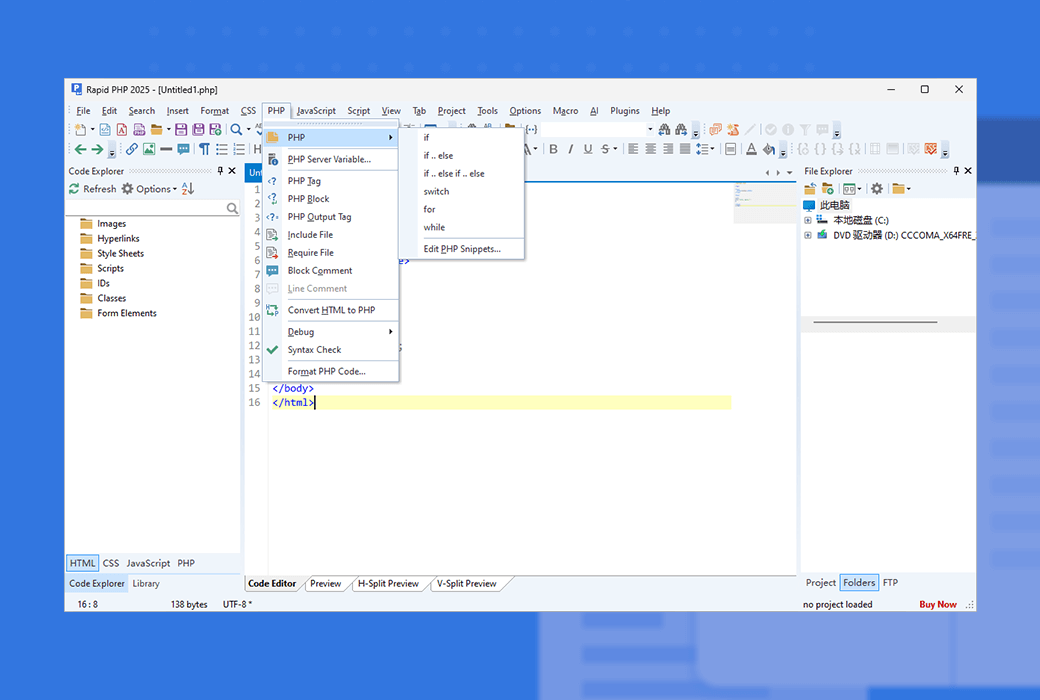Pin the File Explorer panel

point(956,171)
